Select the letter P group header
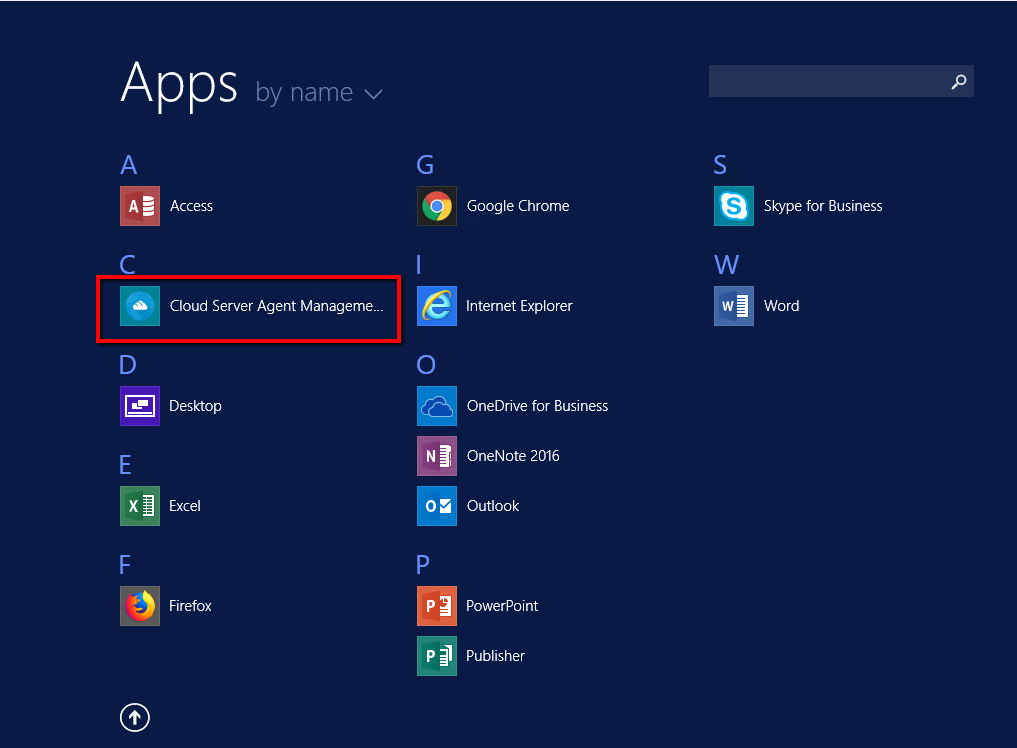The image size is (1017, 748). pyautogui.click(x=423, y=564)
